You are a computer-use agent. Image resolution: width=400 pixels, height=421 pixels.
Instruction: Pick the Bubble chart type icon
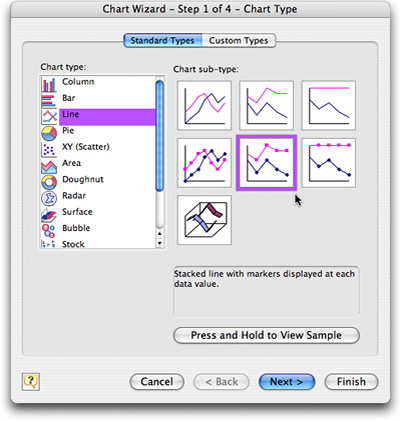[49, 231]
